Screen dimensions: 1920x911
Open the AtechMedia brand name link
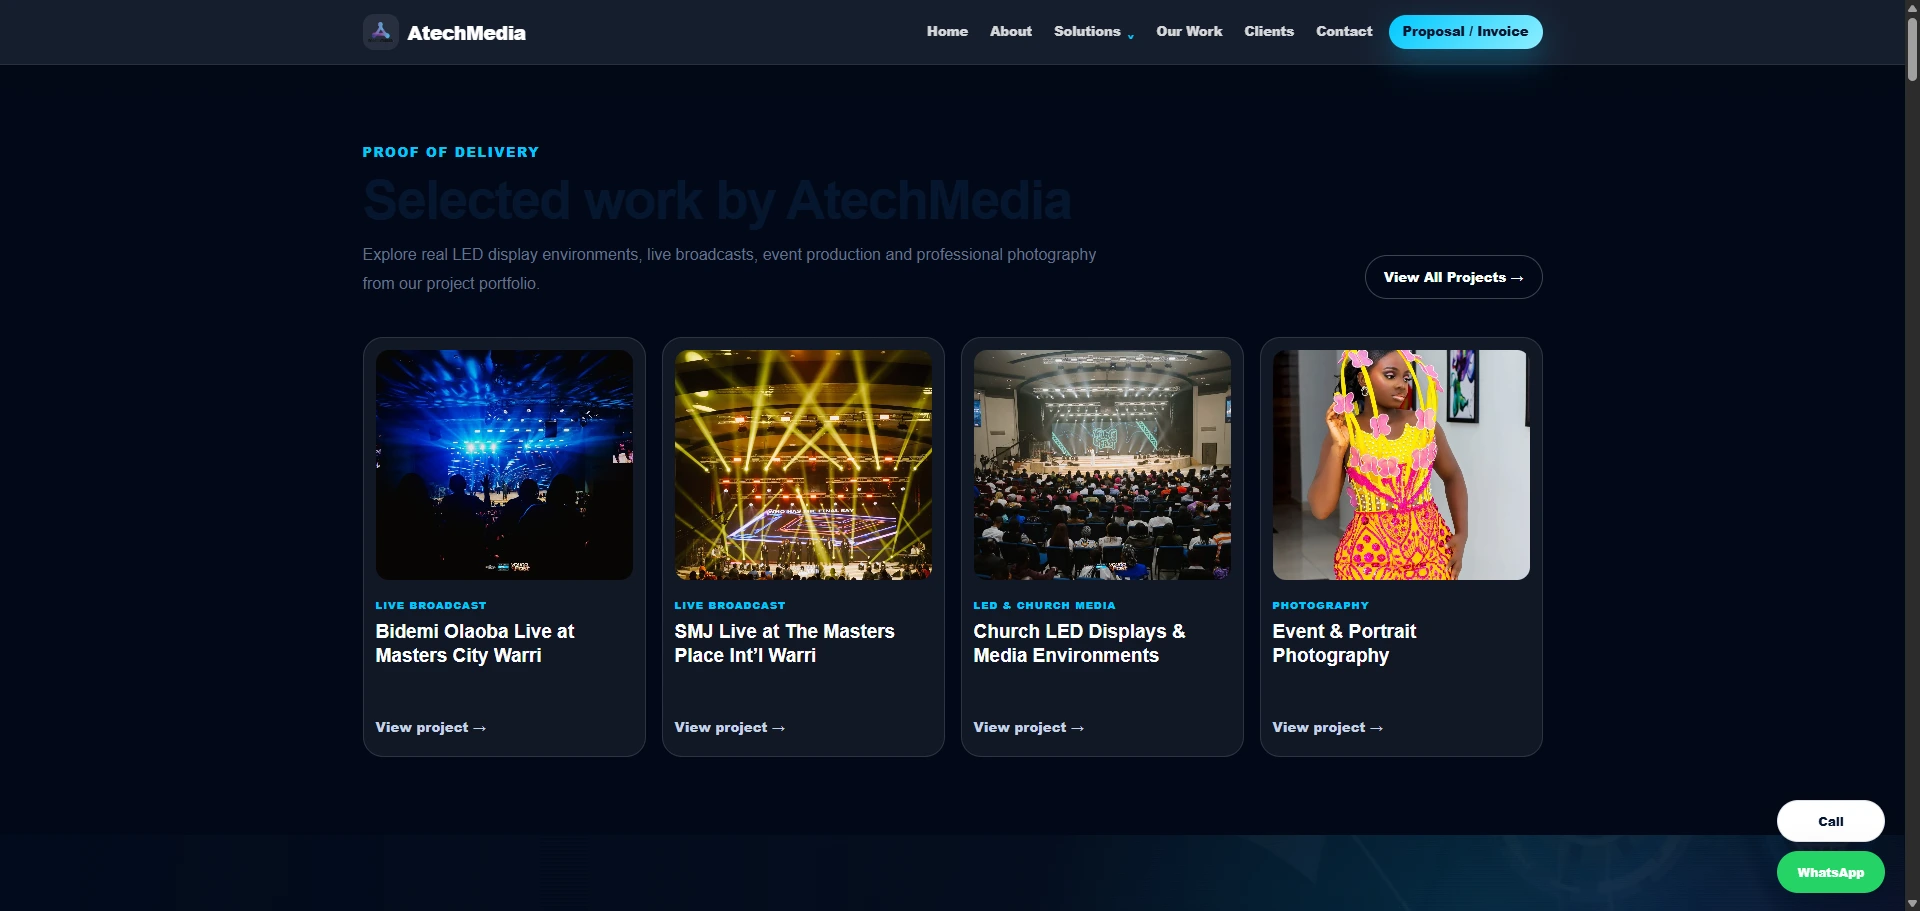(x=466, y=33)
